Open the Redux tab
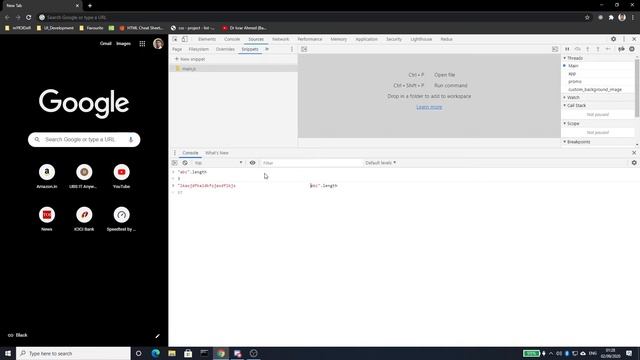Image resolution: width=640 pixels, height=360 pixels. click(x=446, y=39)
